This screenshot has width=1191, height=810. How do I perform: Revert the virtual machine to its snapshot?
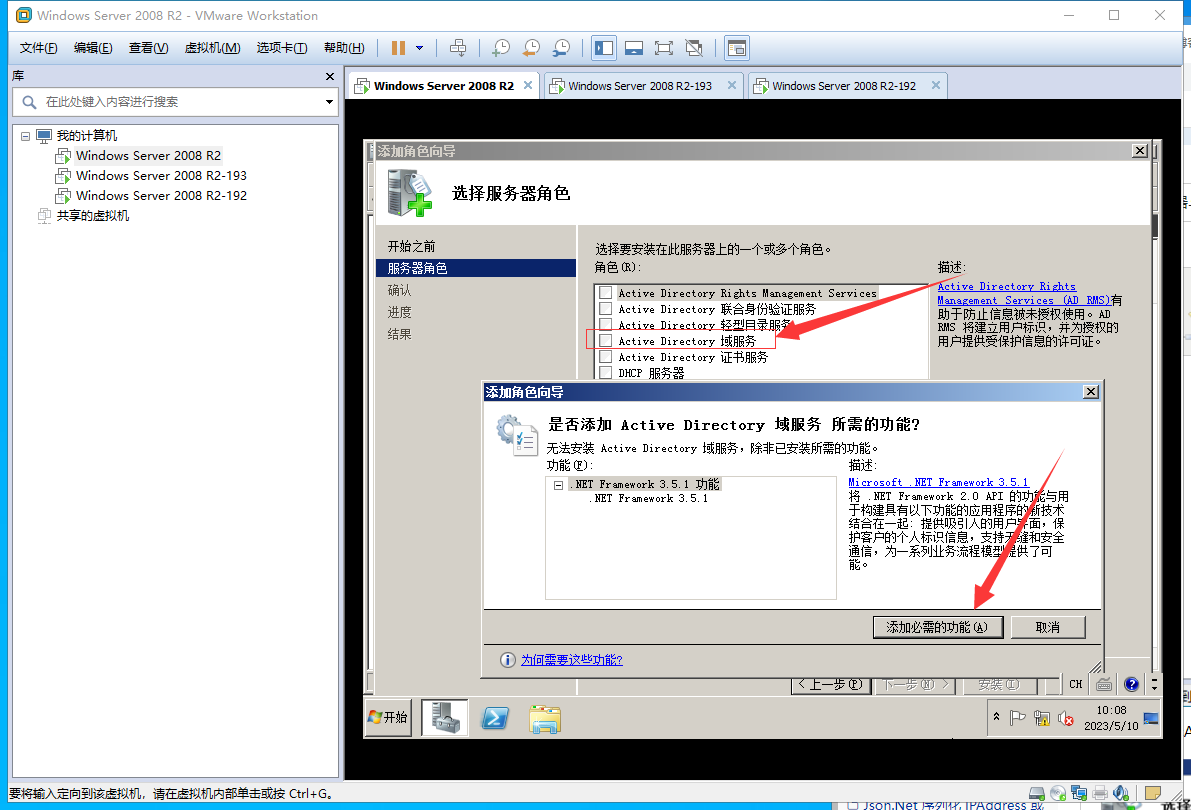[532, 48]
